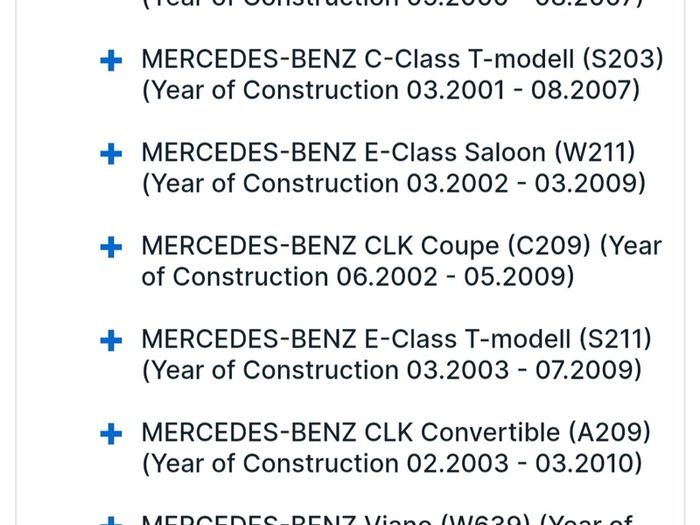Click the (W211) model code text
This screenshot has height=525, width=700.
coord(595,153)
